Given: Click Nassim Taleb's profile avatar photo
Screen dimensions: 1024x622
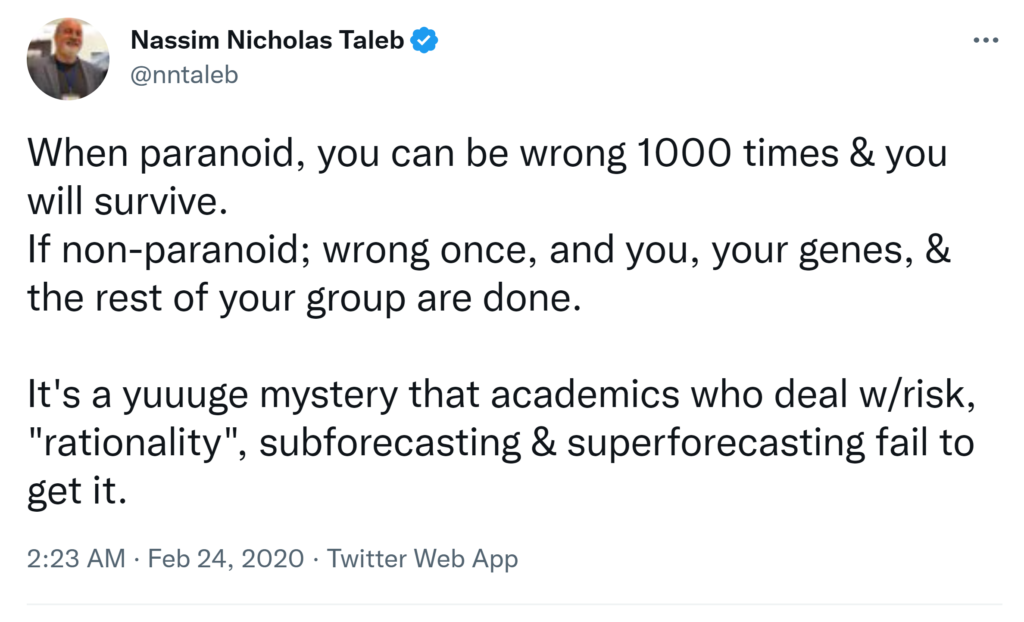Looking at the screenshot, I should 68,59.
